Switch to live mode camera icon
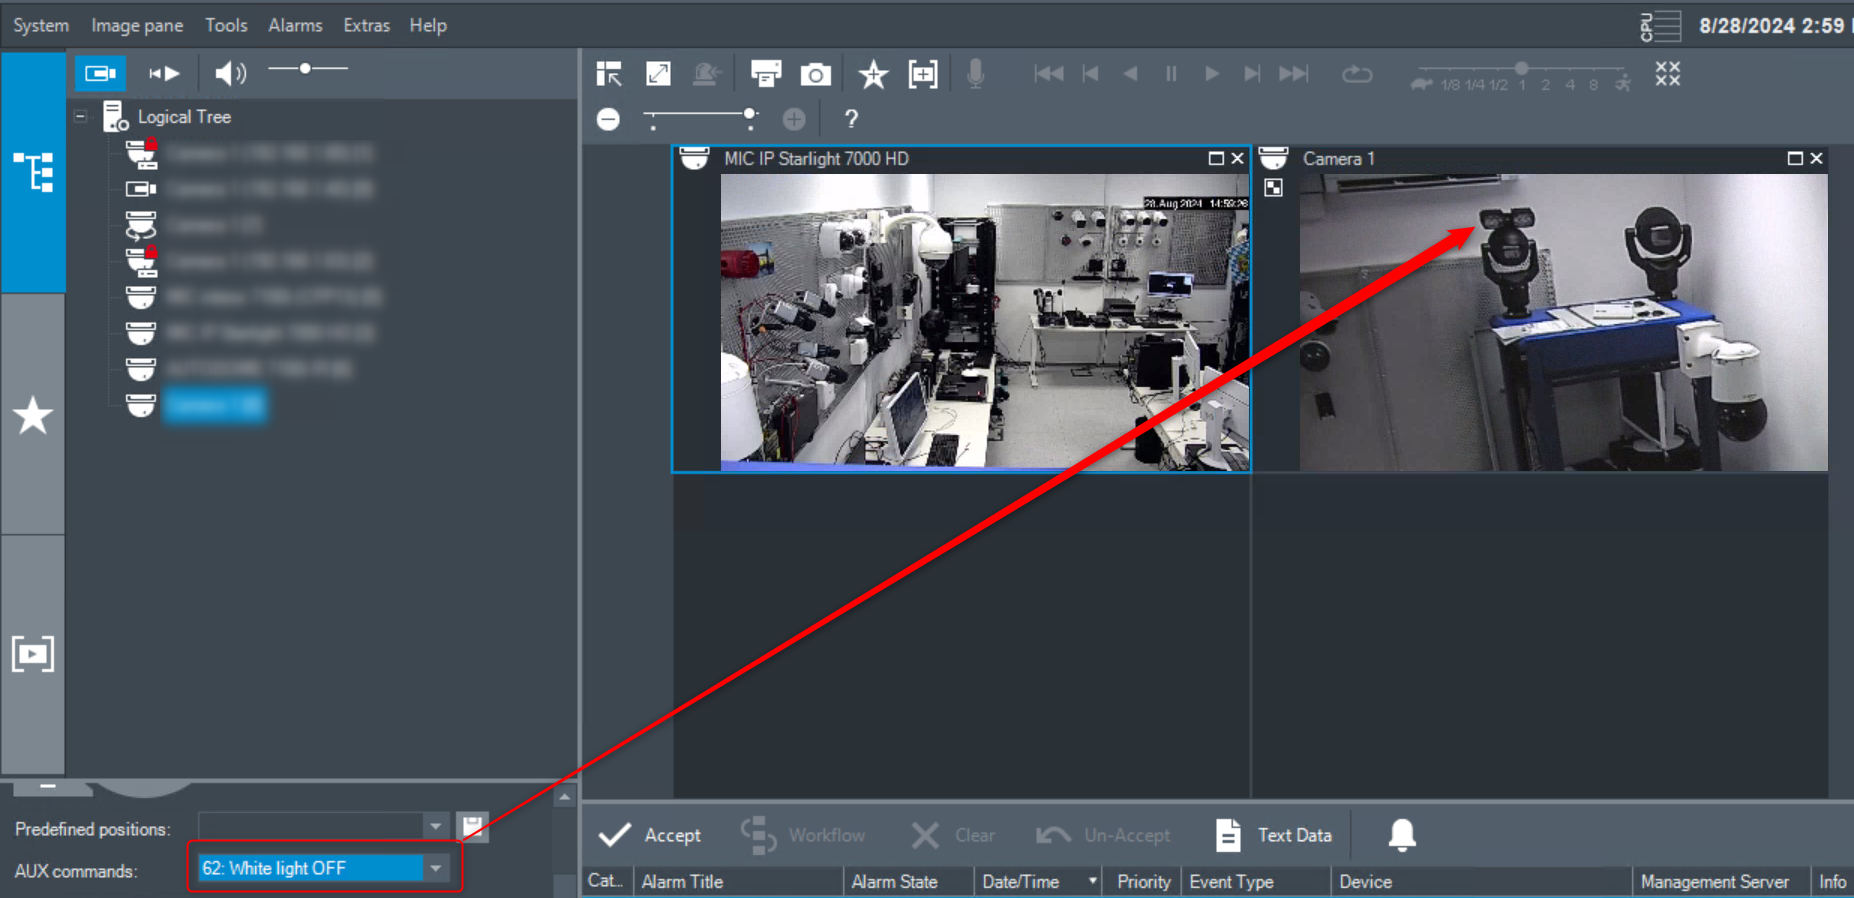The width and height of the screenshot is (1854, 898). coord(100,73)
